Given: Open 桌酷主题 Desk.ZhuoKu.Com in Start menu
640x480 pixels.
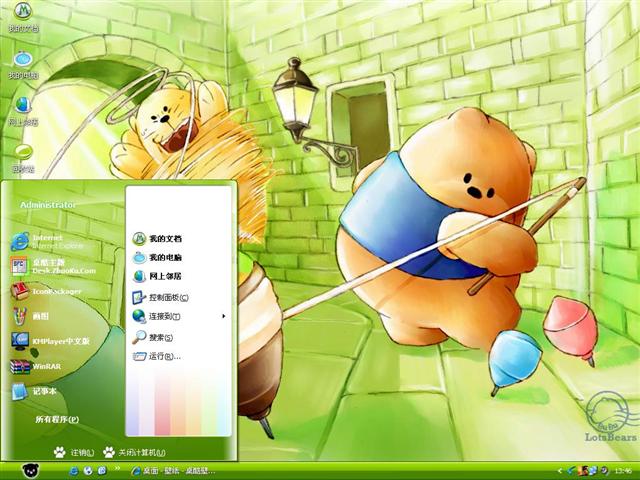Looking at the screenshot, I should pos(53,266).
